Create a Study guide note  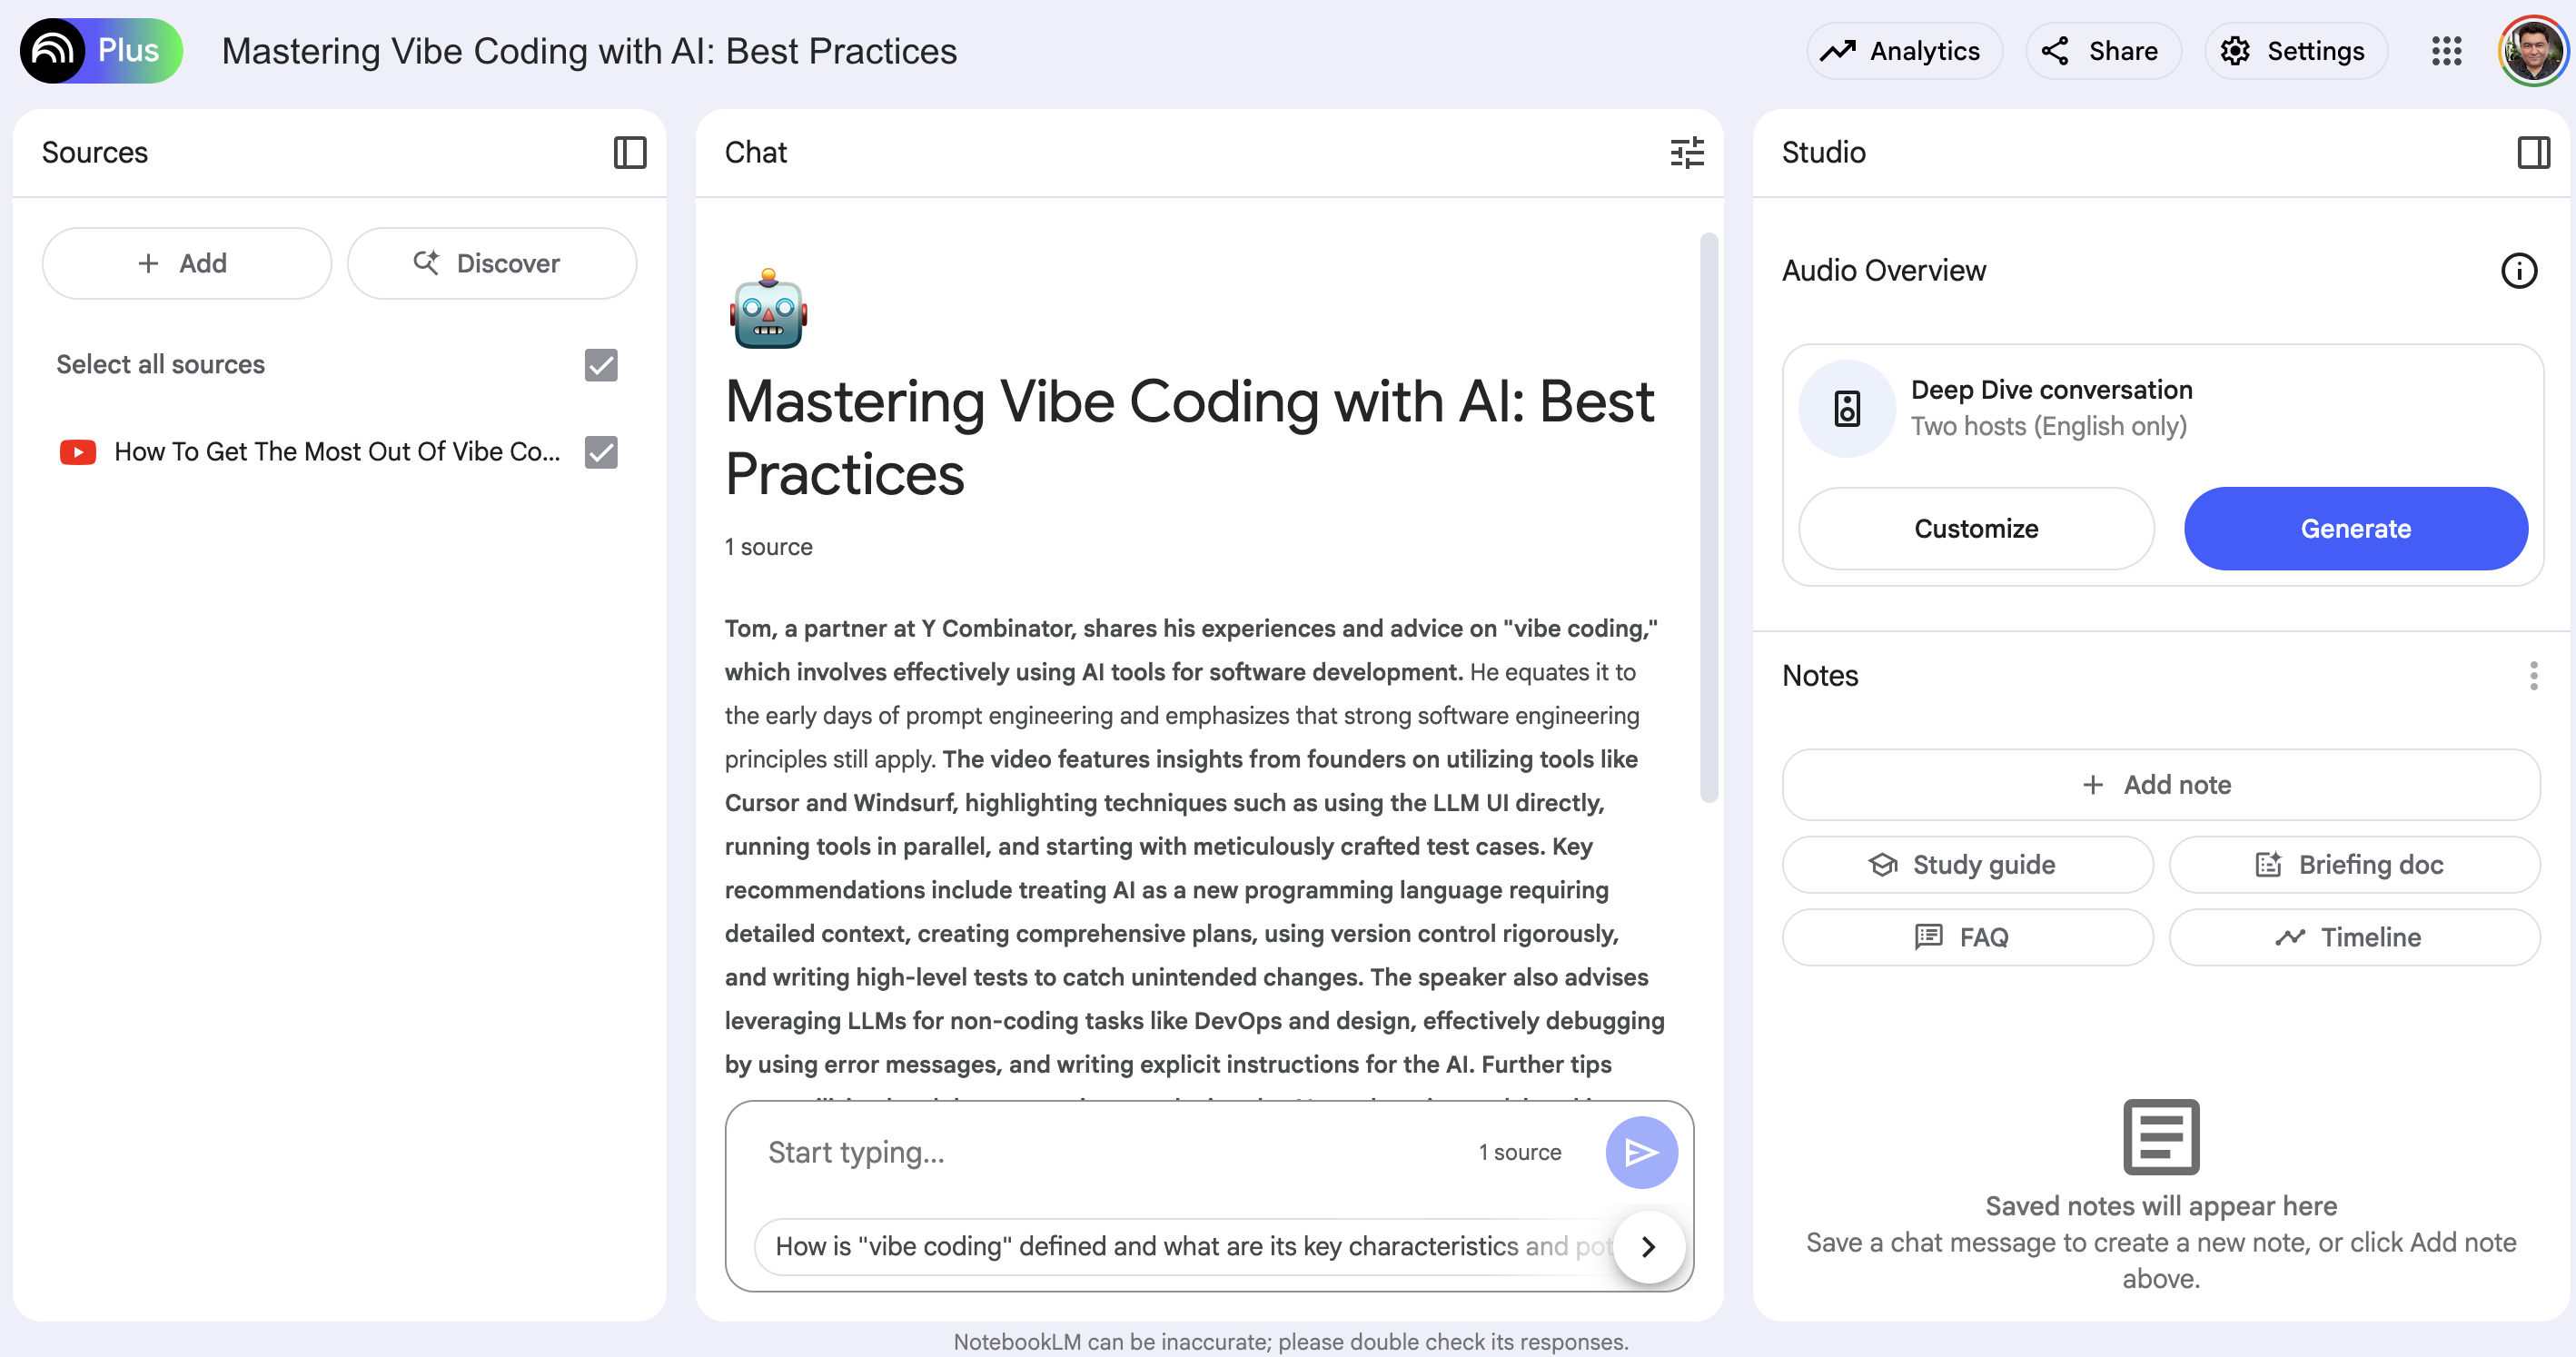coord(1966,865)
